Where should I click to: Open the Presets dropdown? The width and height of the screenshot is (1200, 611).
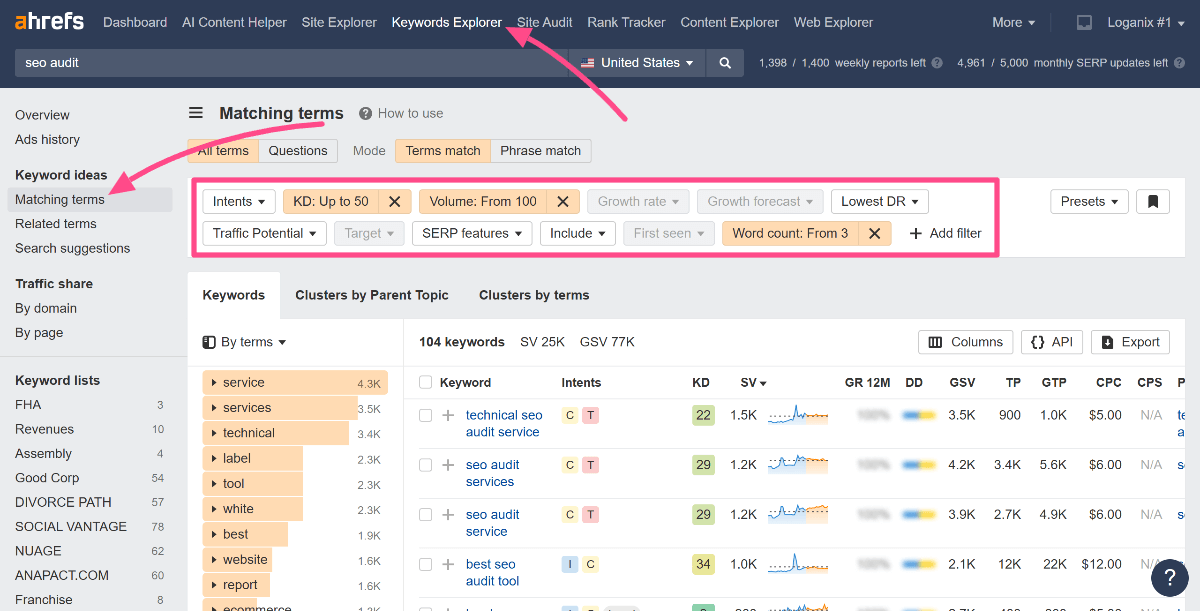pos(1089,201)
